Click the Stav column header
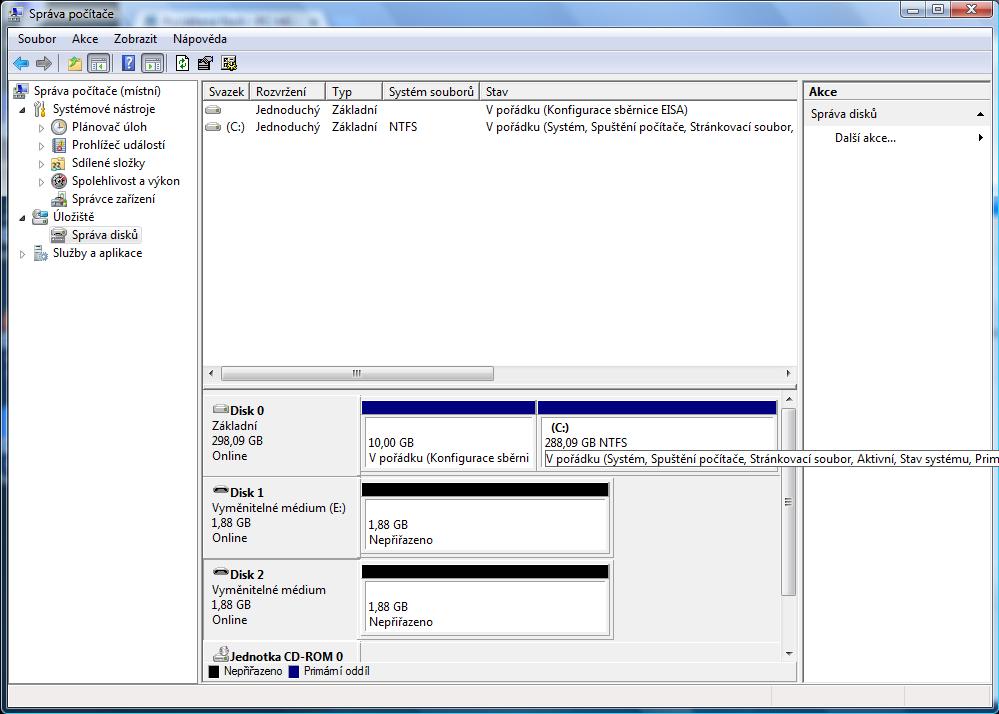The height and width of the screenshot is (714, 999). [x=637, y=91]
